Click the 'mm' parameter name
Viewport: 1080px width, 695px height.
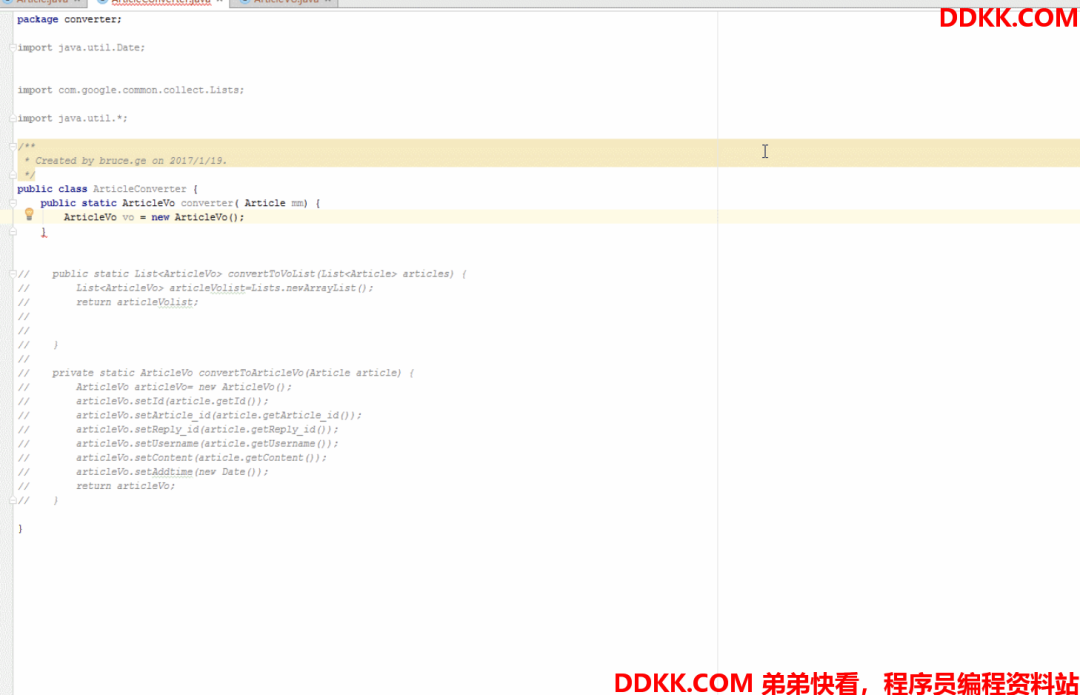[x=298, y=203]
